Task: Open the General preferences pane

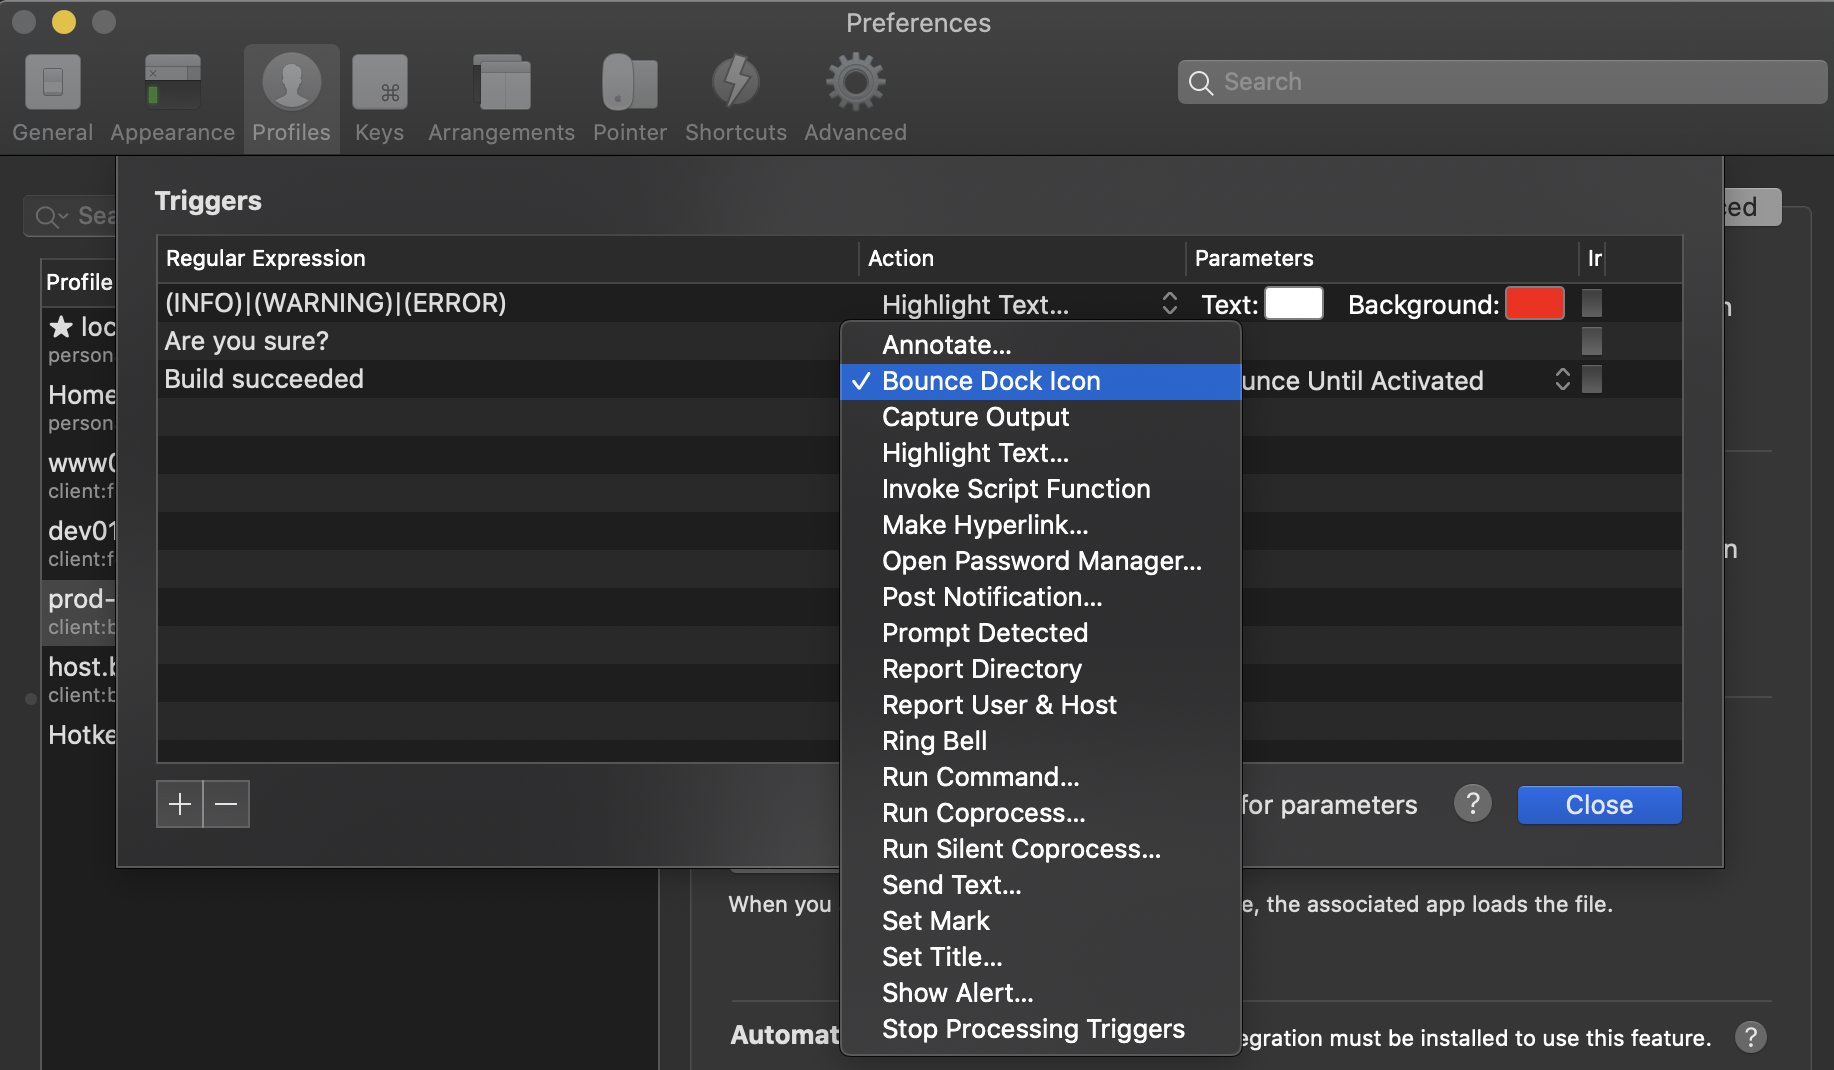Action: tap(52, 99)
